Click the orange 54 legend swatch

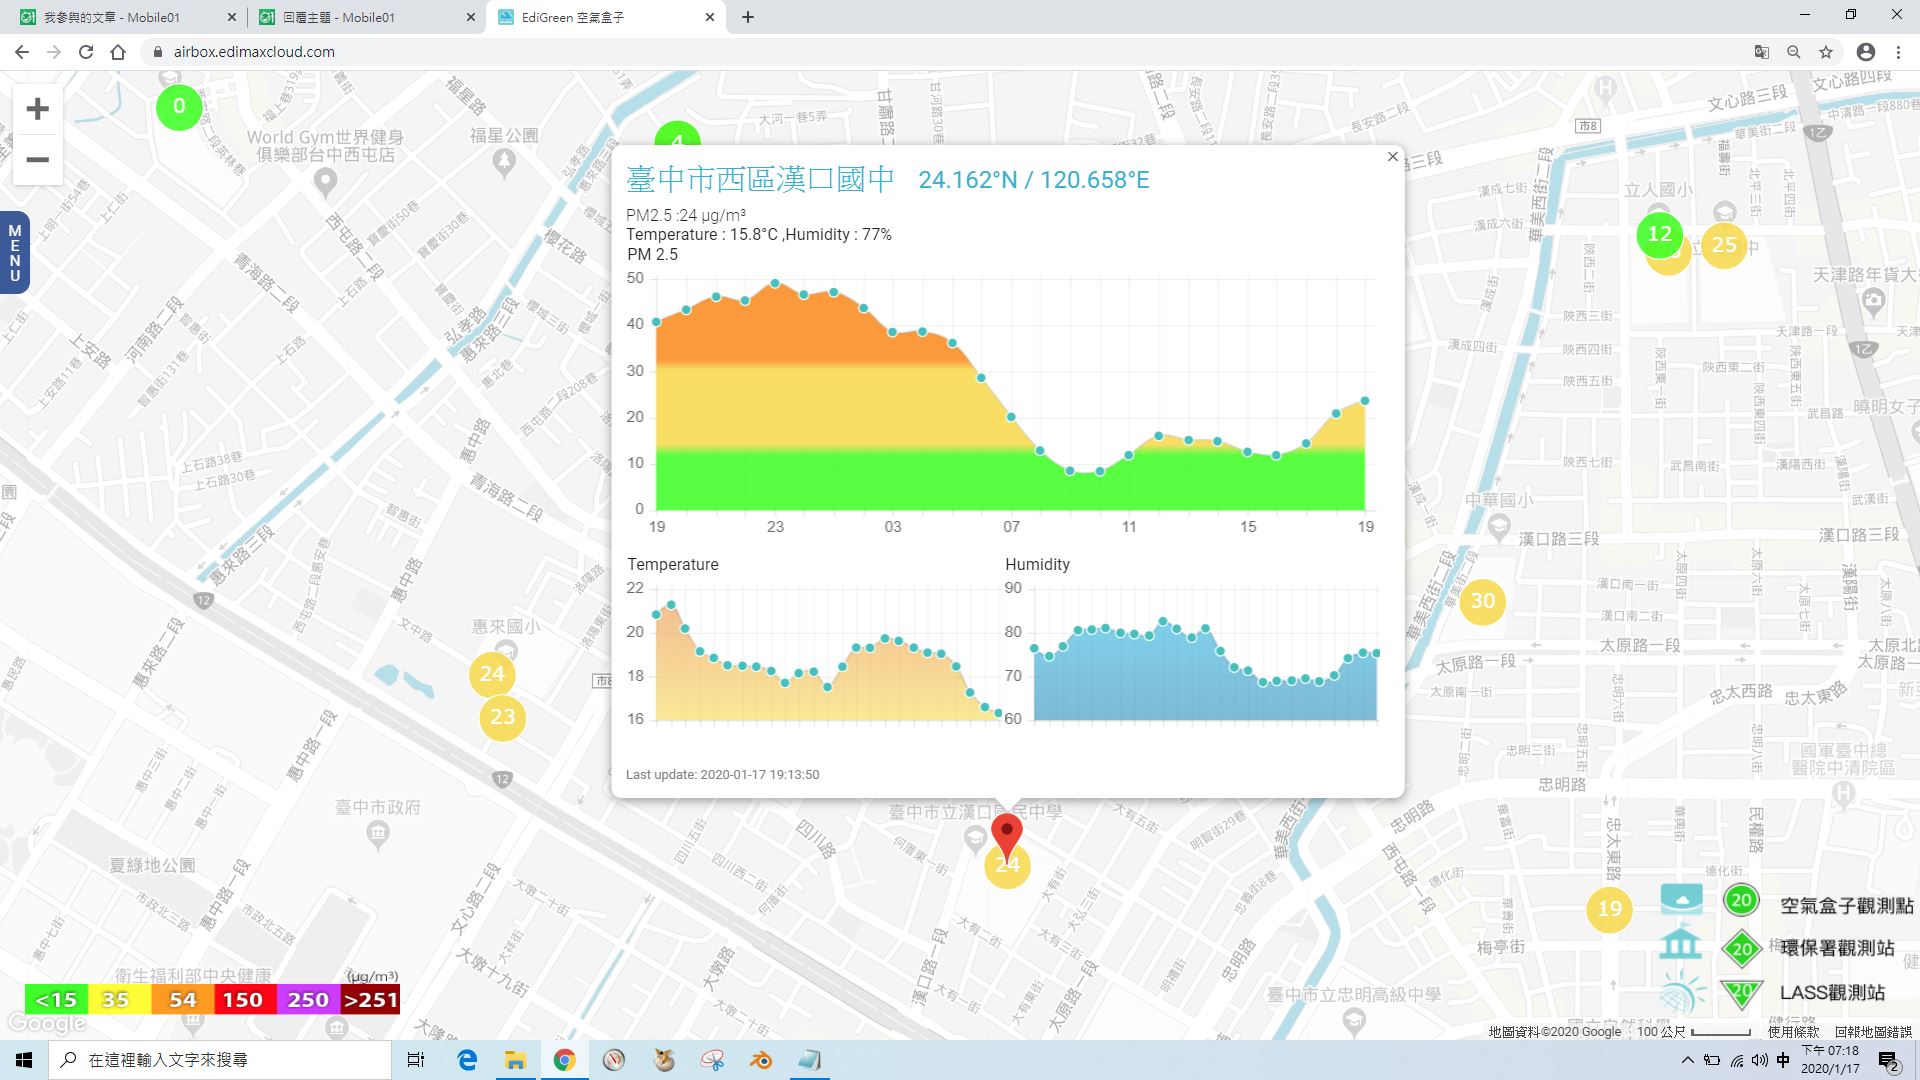pos(182,999)
